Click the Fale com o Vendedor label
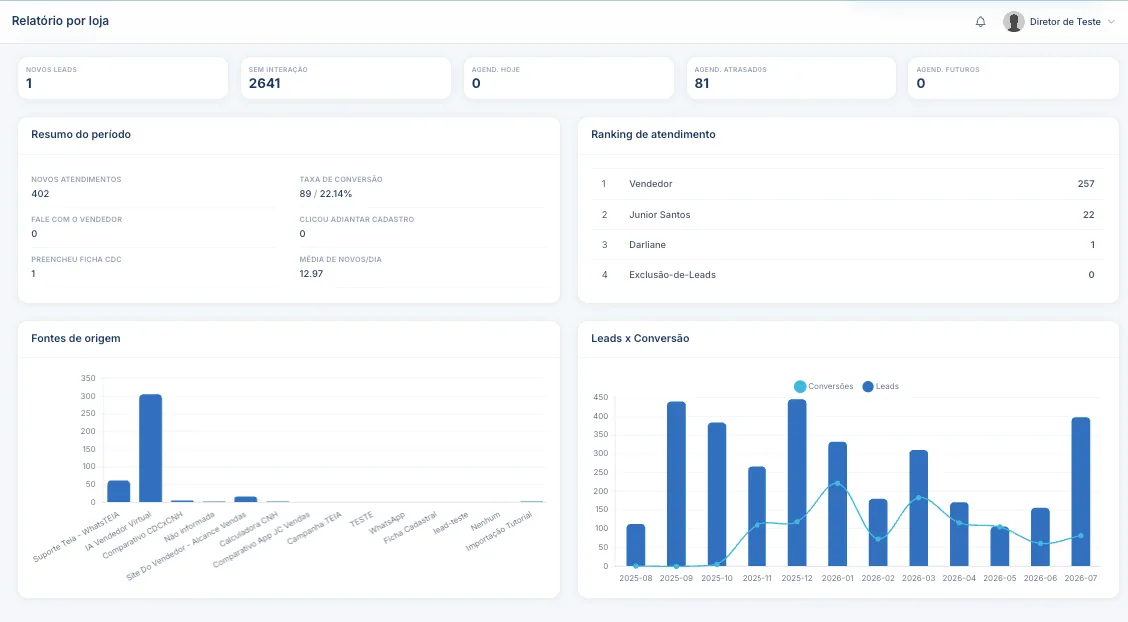1128x622 pixels. tap(76, 219)
